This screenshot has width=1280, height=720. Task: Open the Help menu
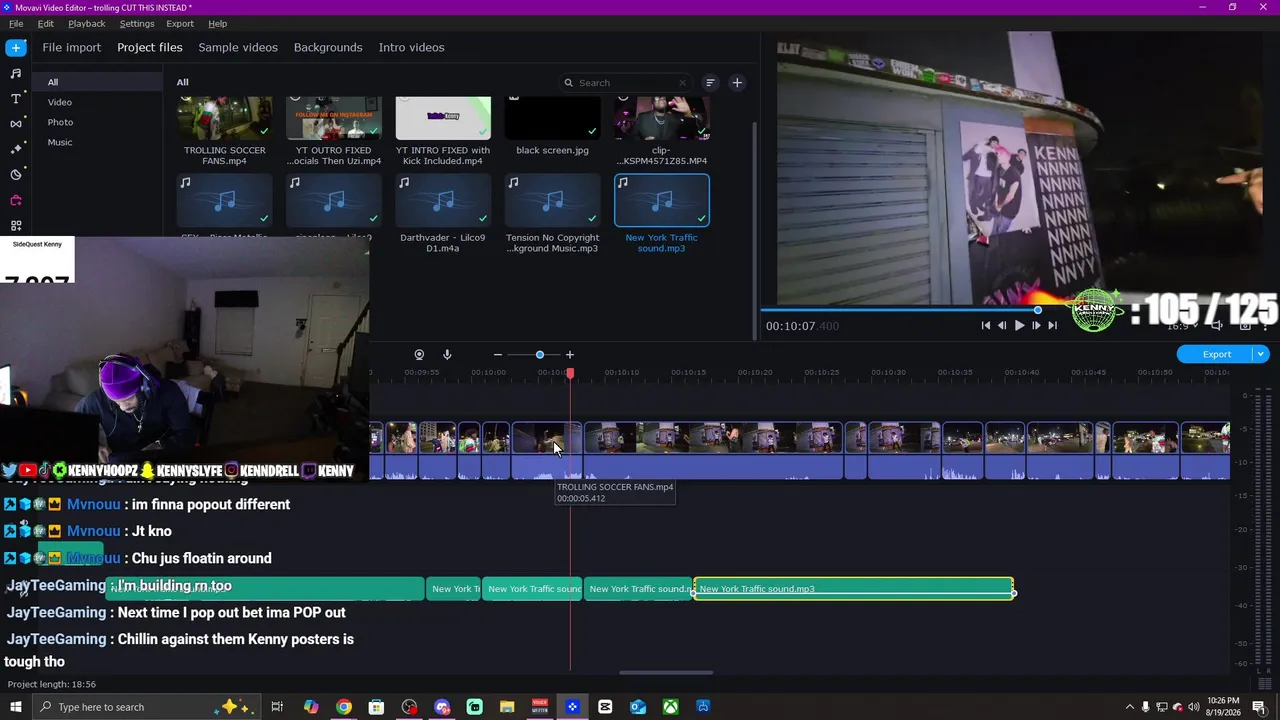218,23
